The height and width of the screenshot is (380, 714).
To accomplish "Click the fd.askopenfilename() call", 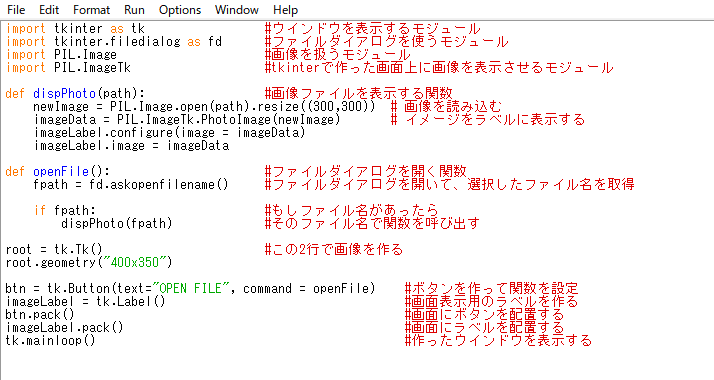I will click(x=158, y=185).
